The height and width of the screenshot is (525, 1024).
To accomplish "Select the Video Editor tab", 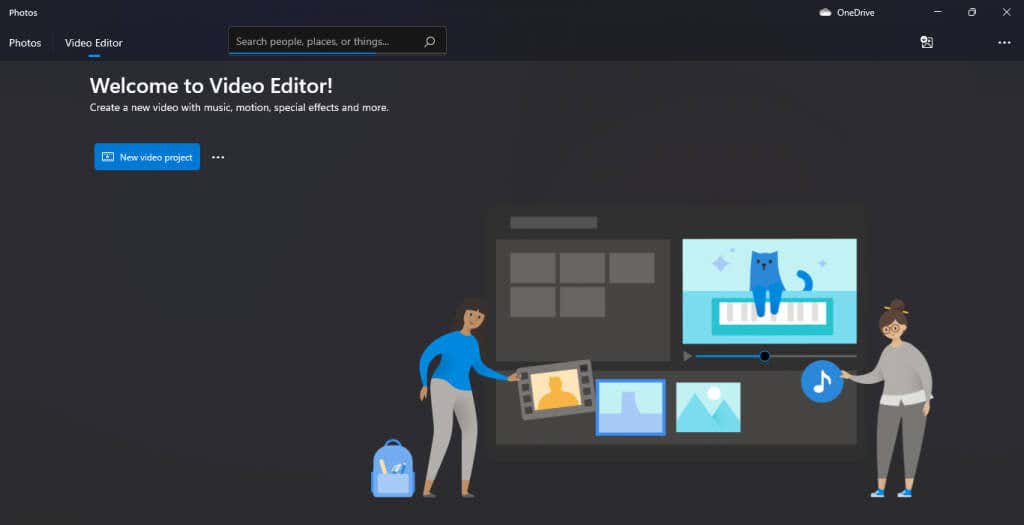I will pyautogui.click(x=93, y=42).
